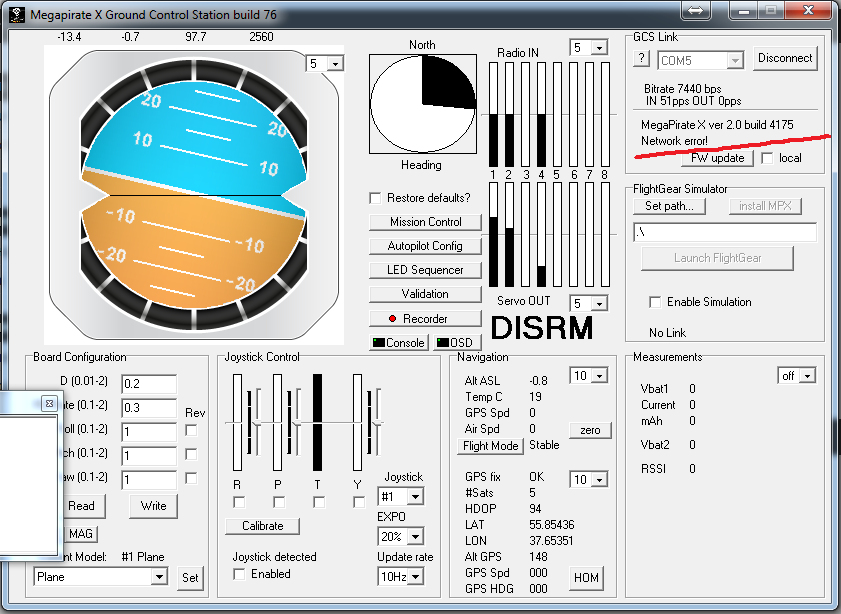Click Set path... for FlightGear
This screenshot has height=614, width=841.
[x=669, y=206]
